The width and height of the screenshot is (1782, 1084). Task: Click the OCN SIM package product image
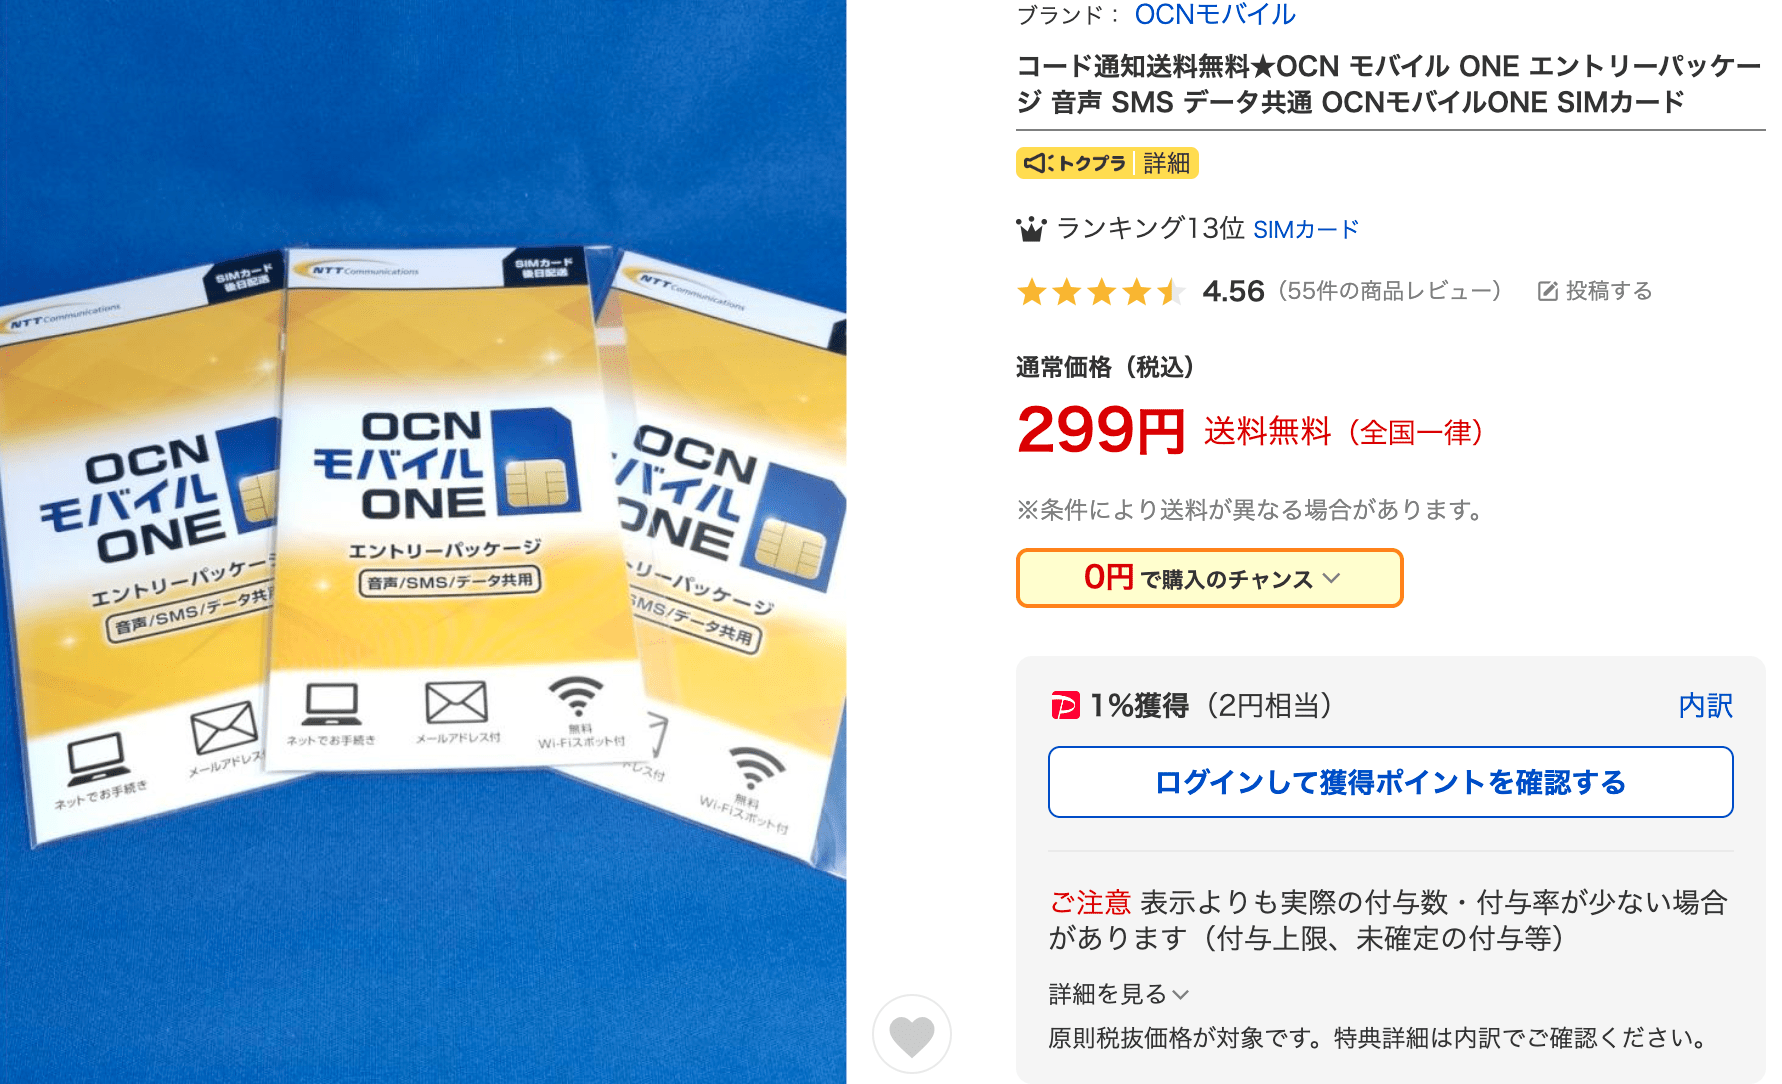pos(423,540)
